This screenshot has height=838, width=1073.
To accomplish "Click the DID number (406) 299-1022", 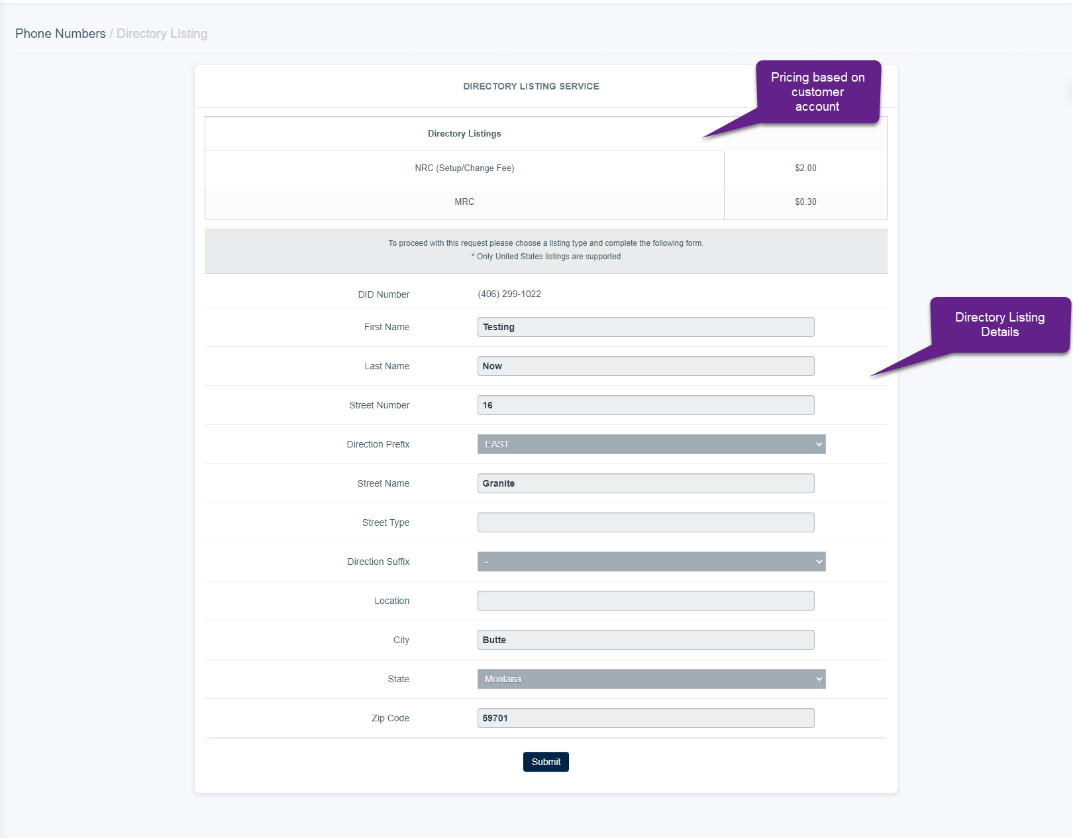I will [x=509, y=294].
